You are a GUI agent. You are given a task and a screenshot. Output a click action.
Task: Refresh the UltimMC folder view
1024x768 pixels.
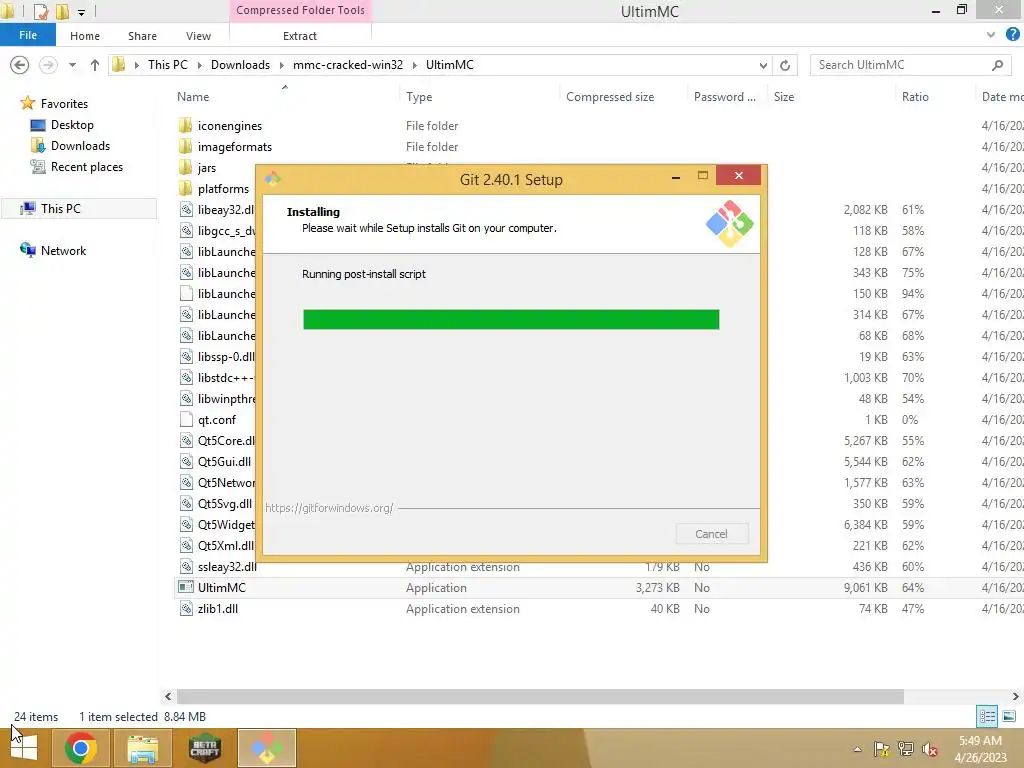click(785, 65)
